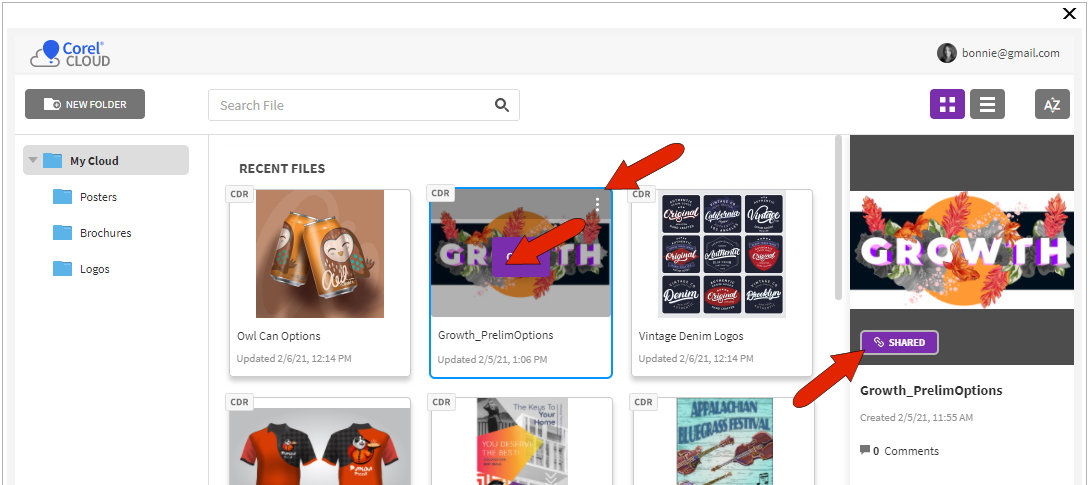Open the Brochures folder
The width and height of the screenshot is (1092, 485).
(106, 233)
